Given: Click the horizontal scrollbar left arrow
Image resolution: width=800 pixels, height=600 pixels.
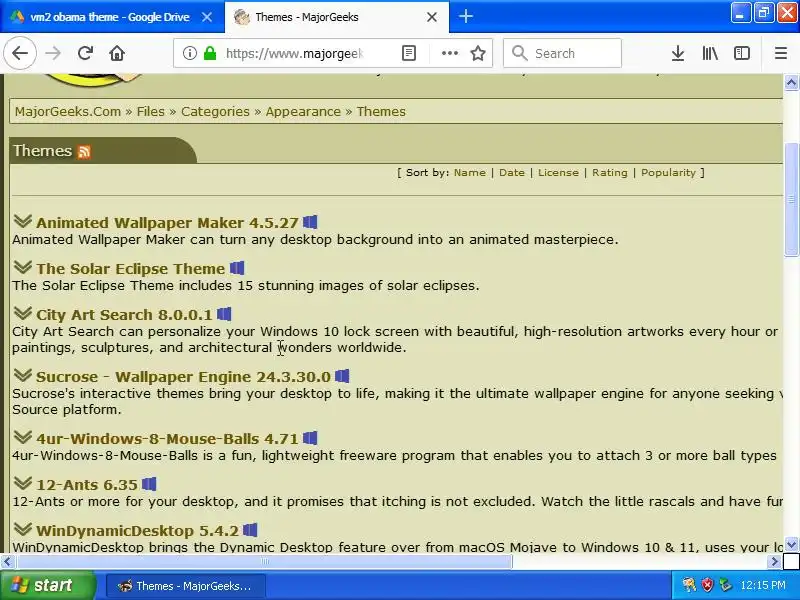Looking at the screenshot, I should (x=7, y=562).
